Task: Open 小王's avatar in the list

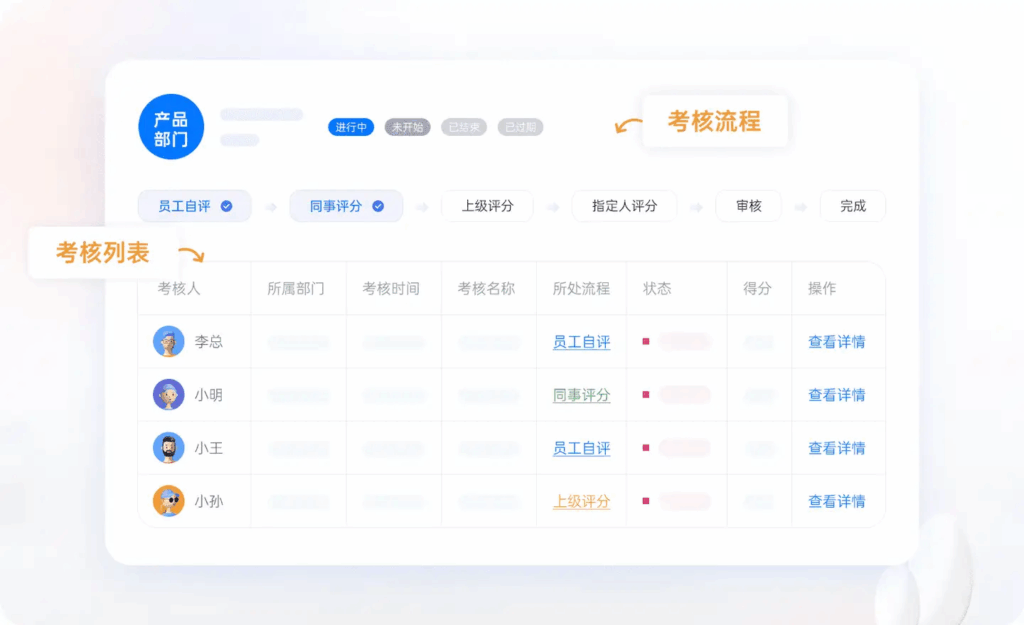Action: 168,448
